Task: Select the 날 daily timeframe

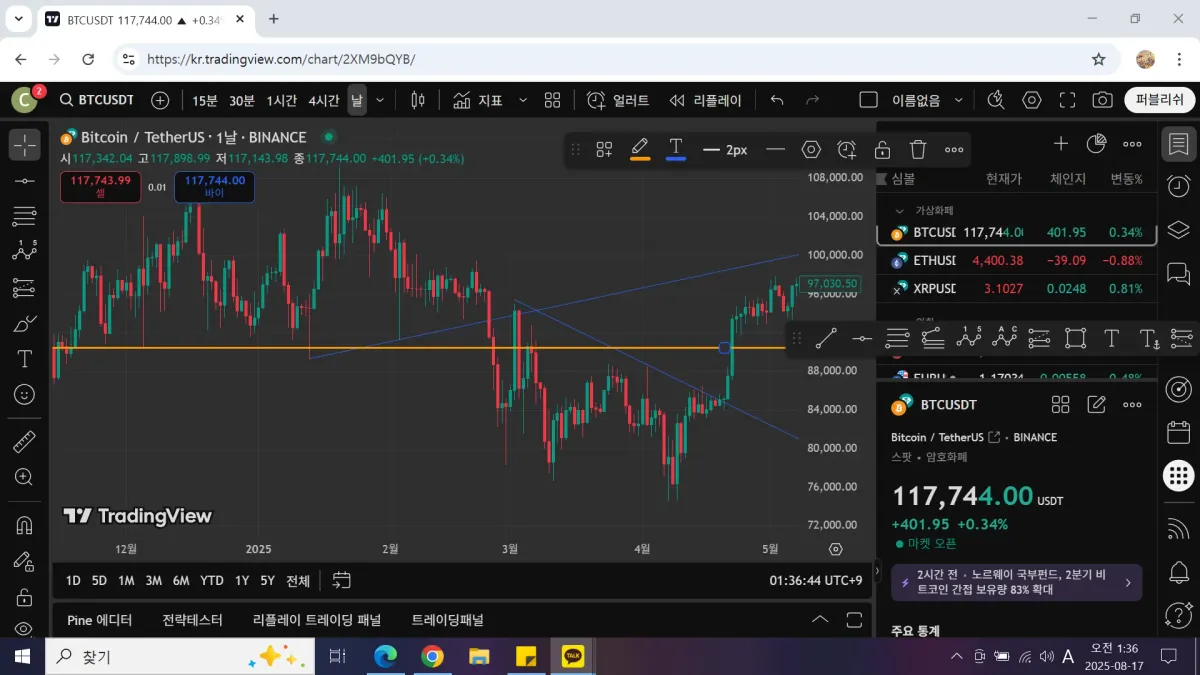Action: click(x=357, y=100)
